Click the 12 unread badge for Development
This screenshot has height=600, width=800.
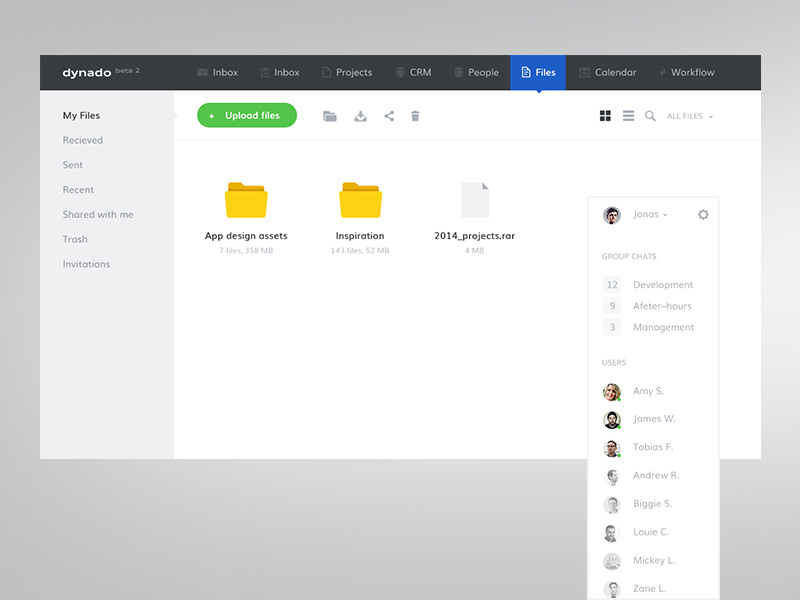[612, 285]
